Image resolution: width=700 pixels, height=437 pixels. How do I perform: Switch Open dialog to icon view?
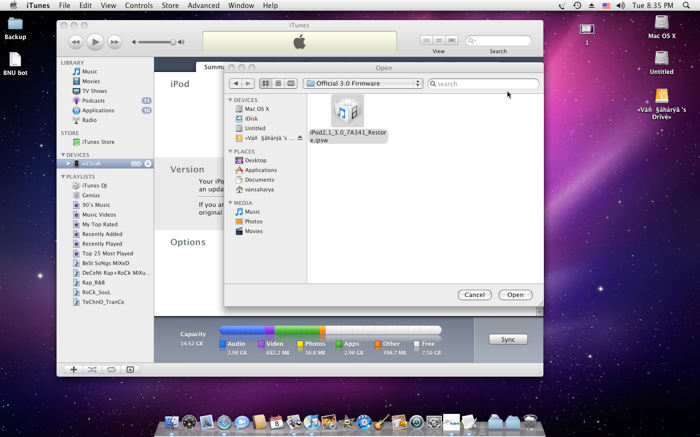[266, 83]
